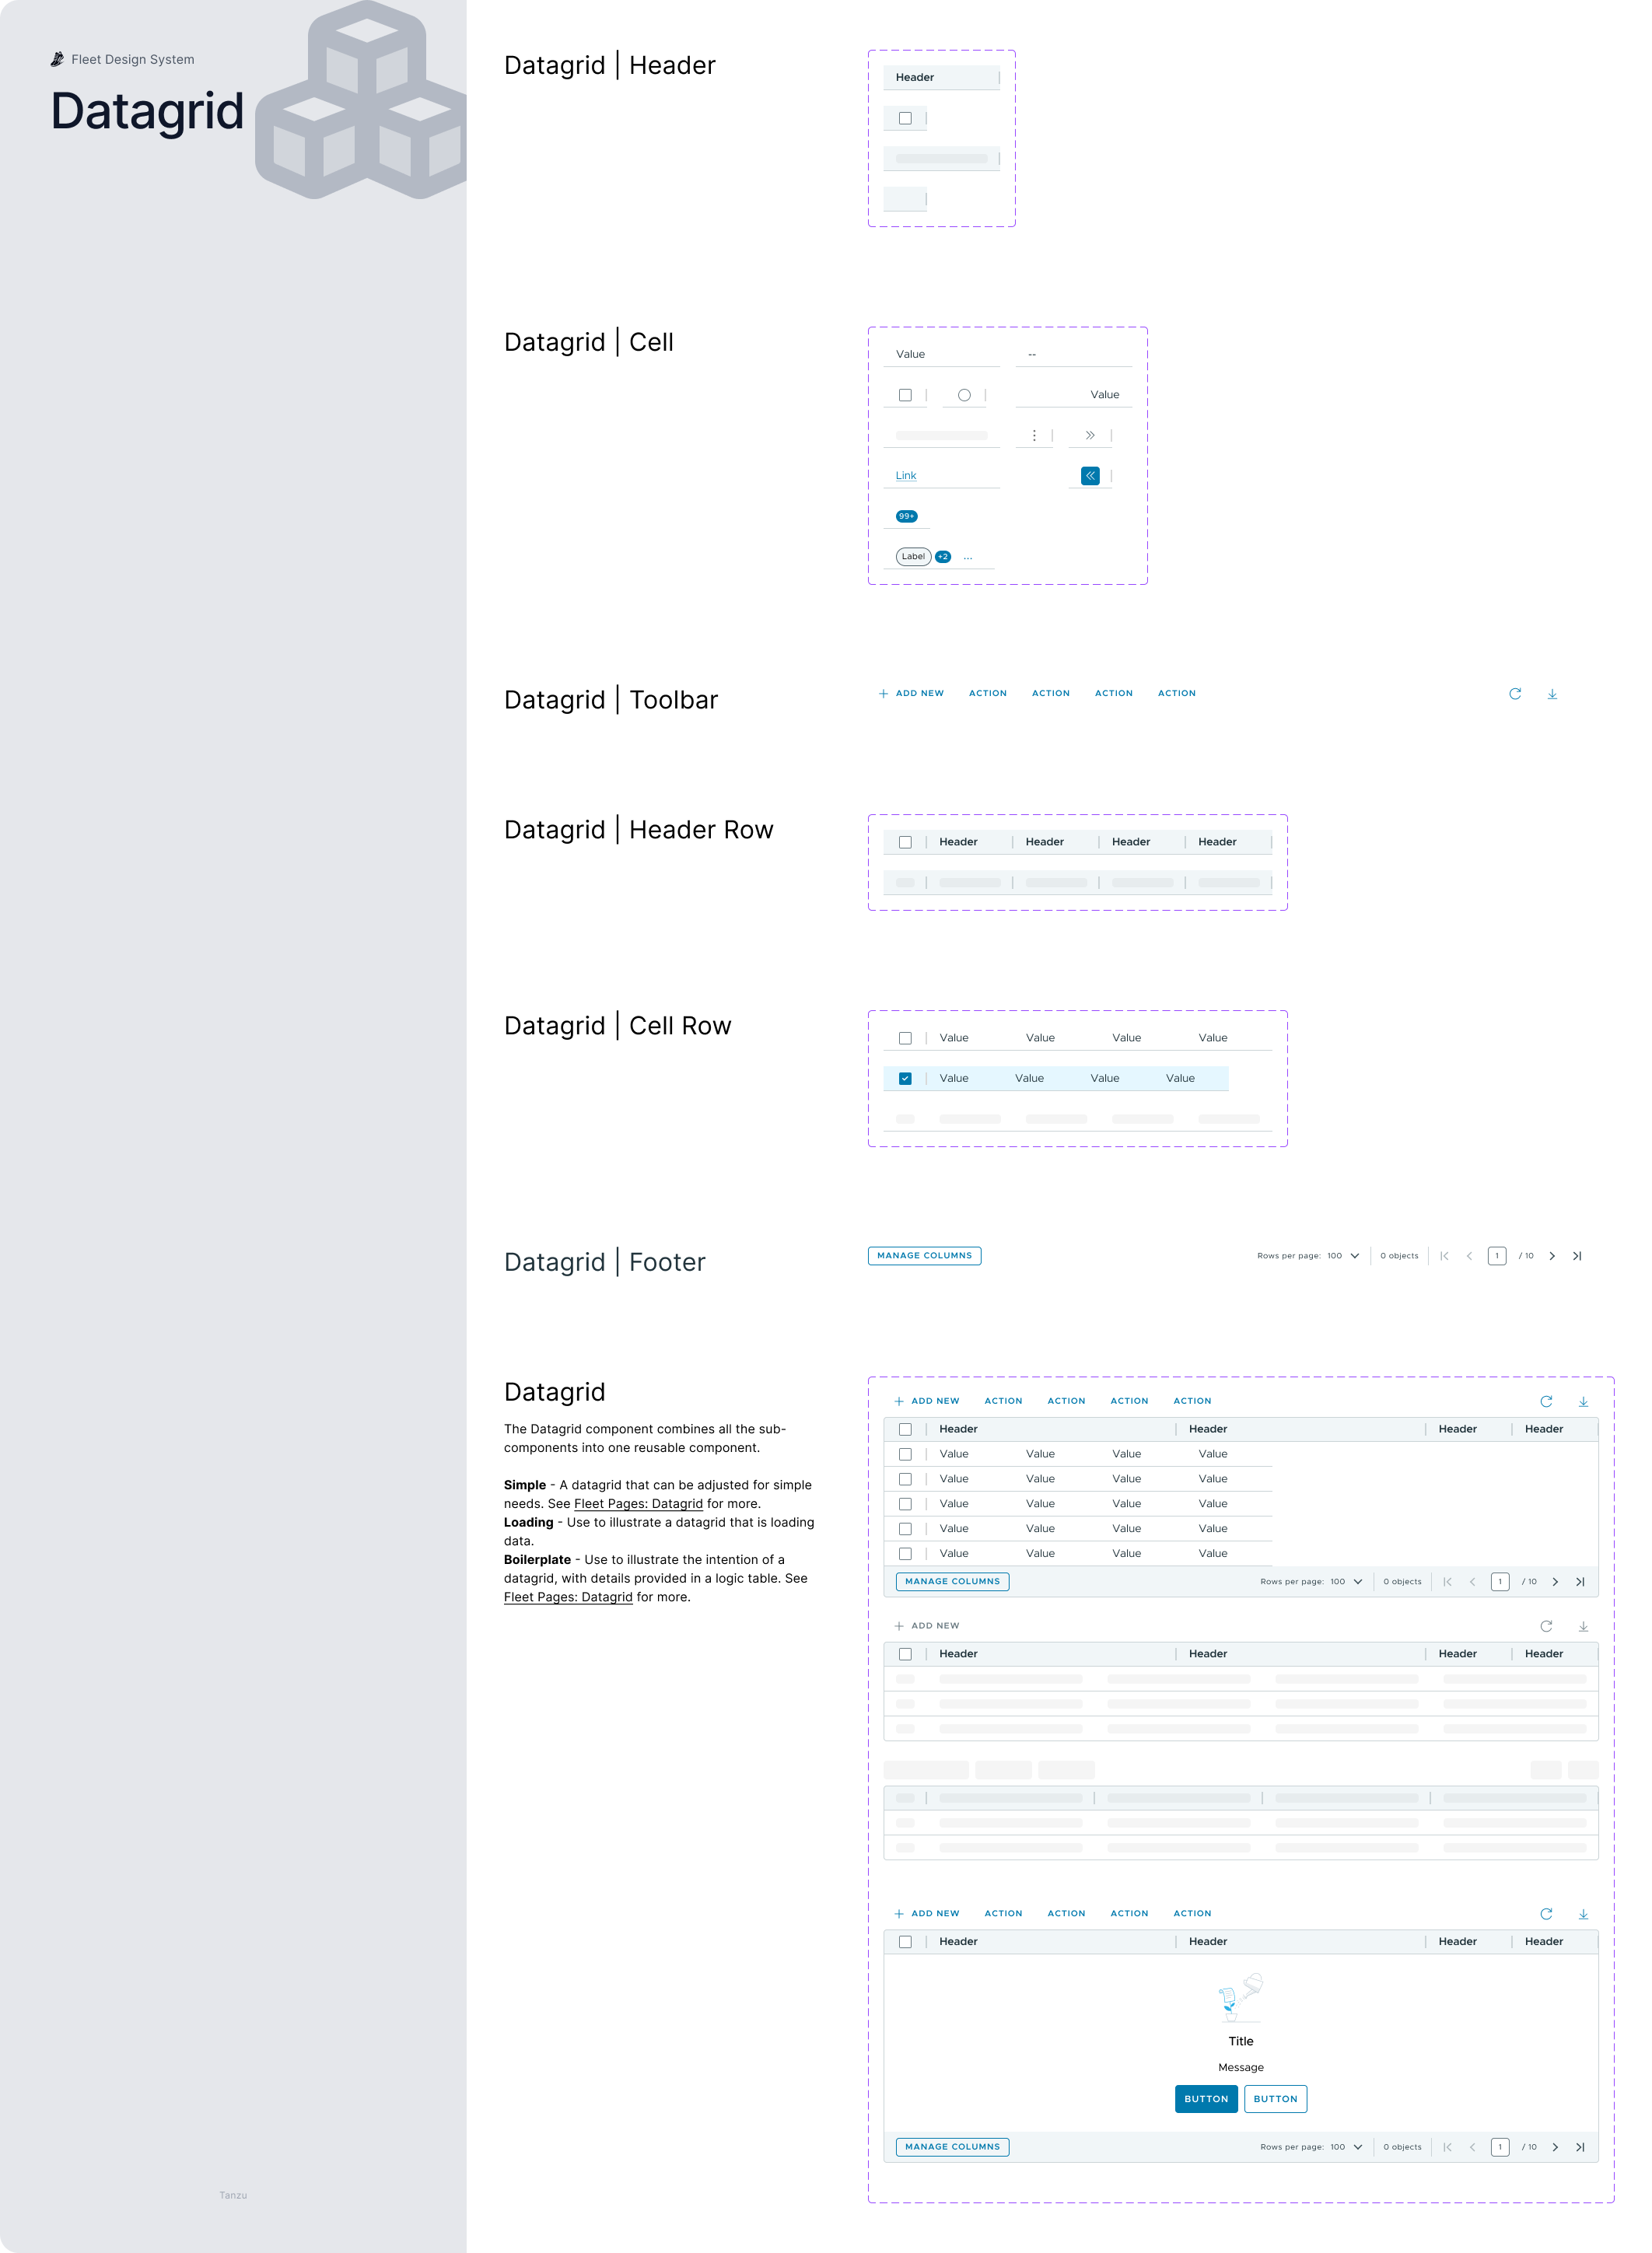Click the pagination first page icon
This screenshot has height=2253, width=1652.
1444,1256
